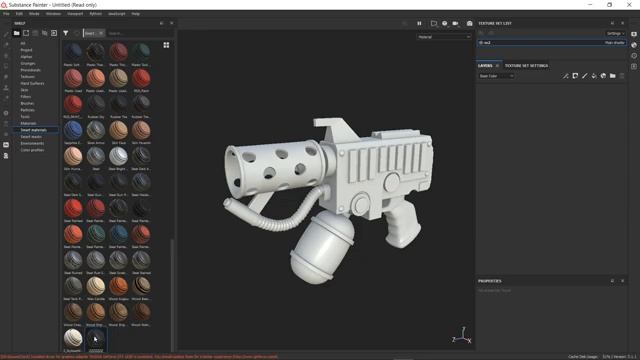Open the Viewport menu
640x360 pixels.
75,13
